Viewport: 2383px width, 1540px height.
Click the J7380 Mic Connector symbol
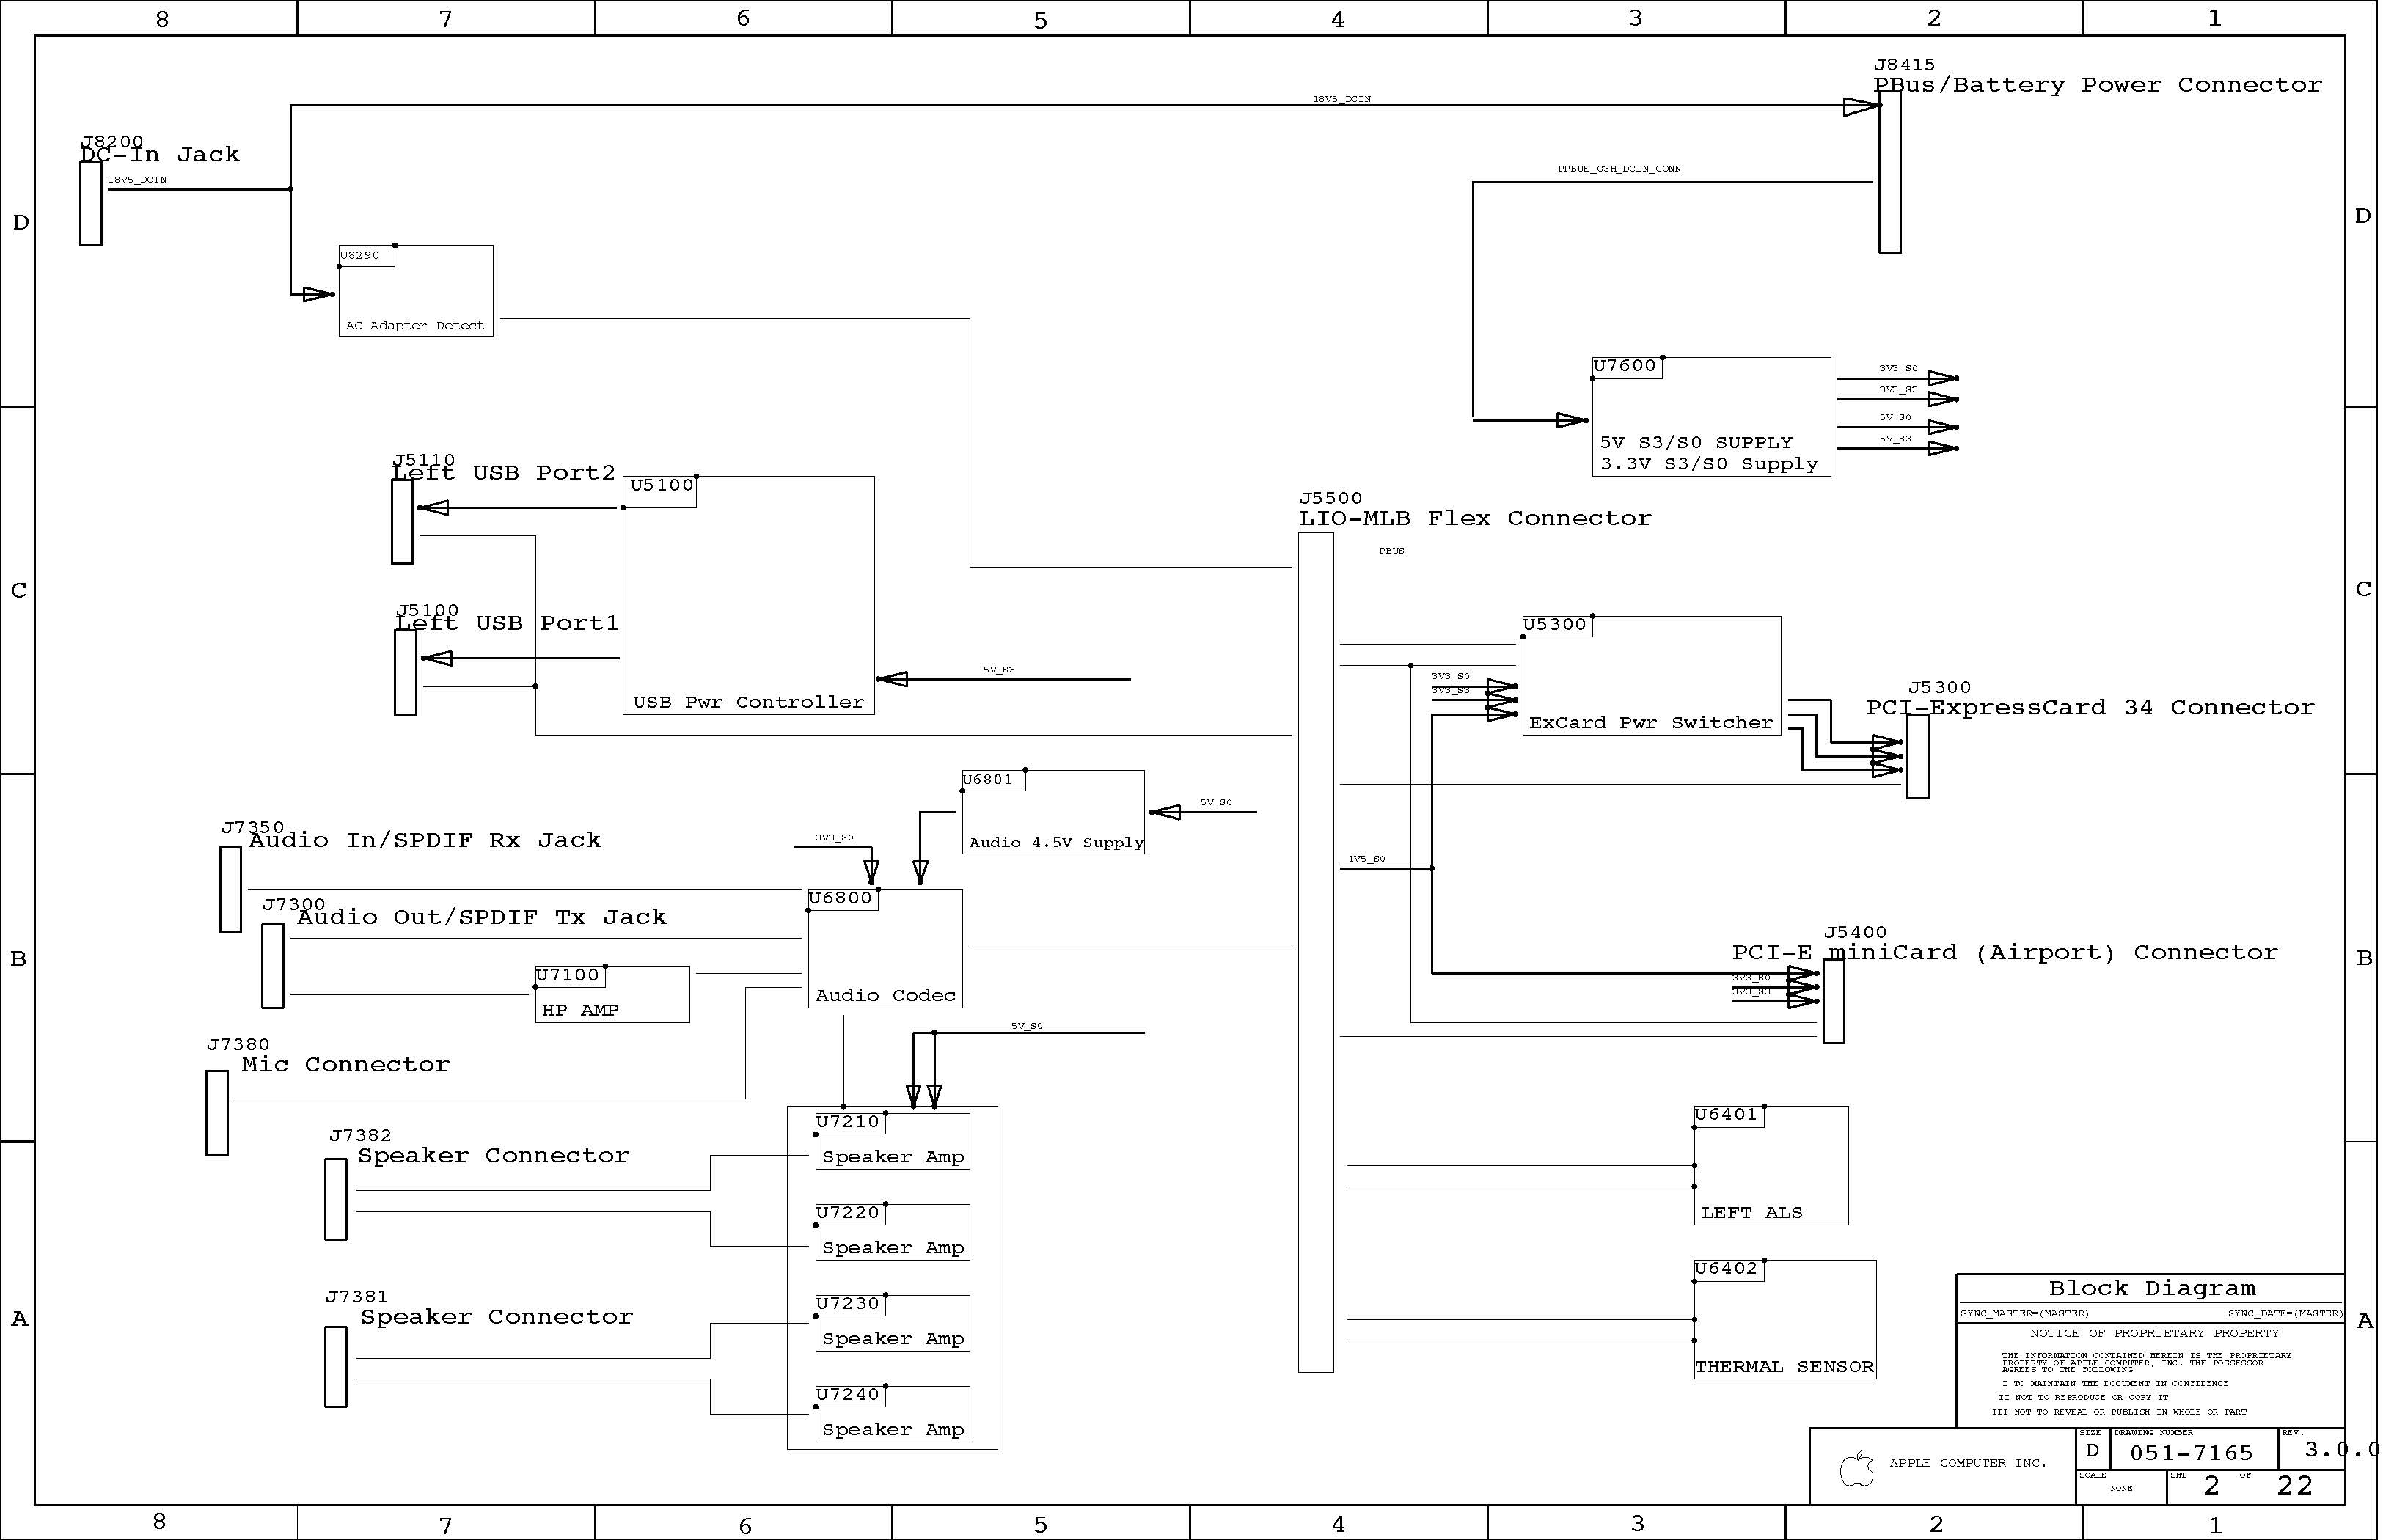[x=217, y=1113]
